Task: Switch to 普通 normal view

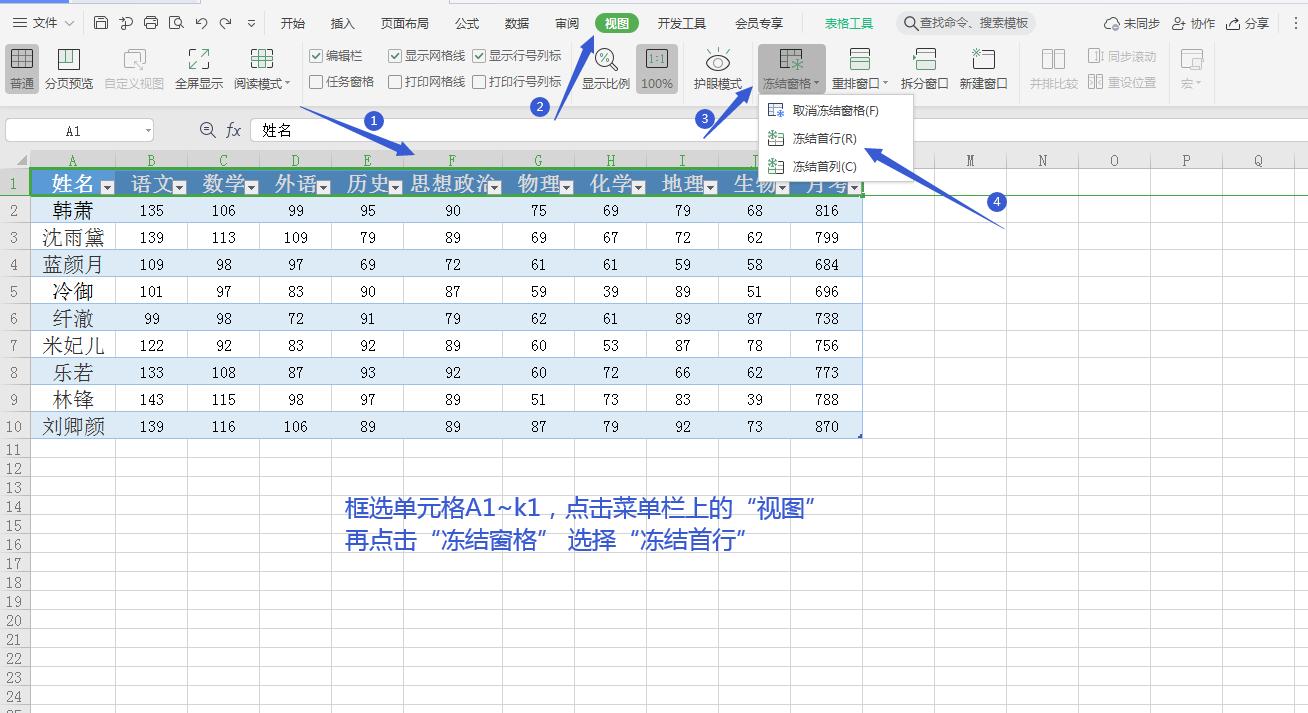Action: coord(21,68)
